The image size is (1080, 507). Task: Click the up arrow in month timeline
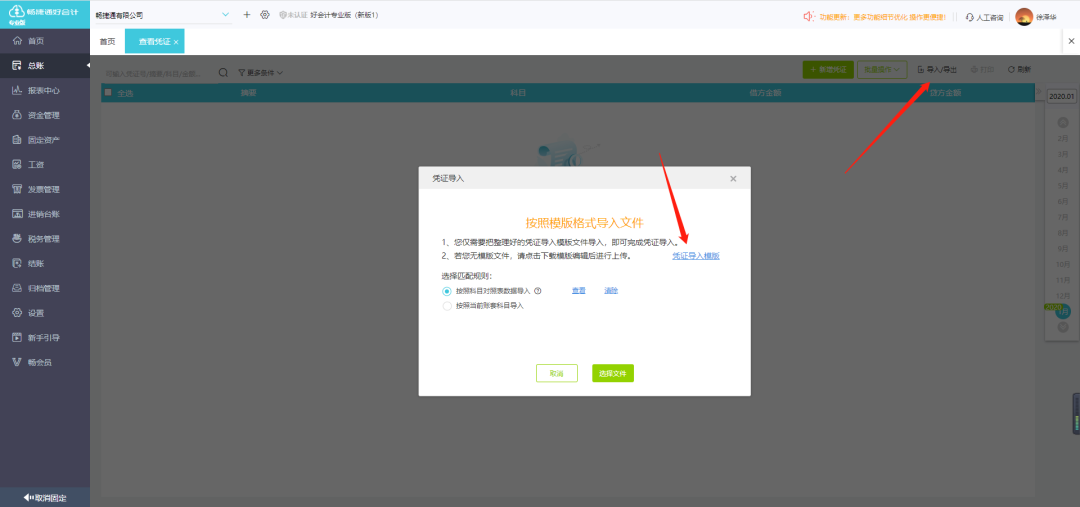coord(1062,122)
